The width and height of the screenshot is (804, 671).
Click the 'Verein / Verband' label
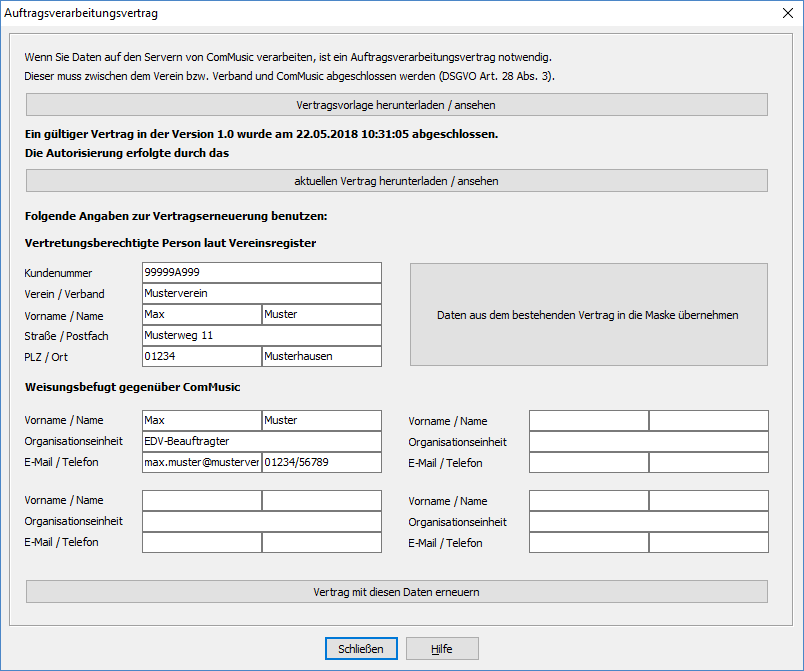64,294
